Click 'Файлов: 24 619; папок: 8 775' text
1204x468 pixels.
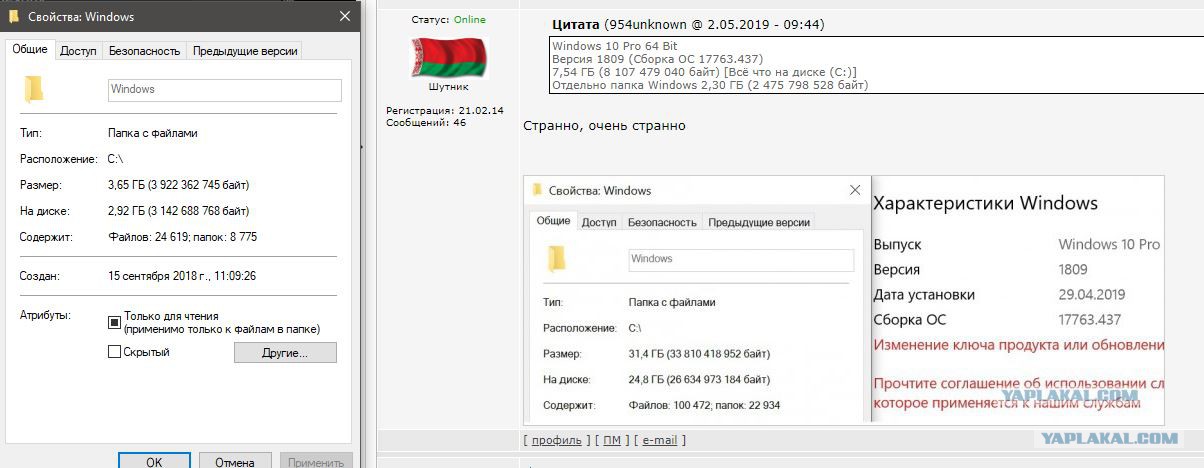(x=182, y=237)
